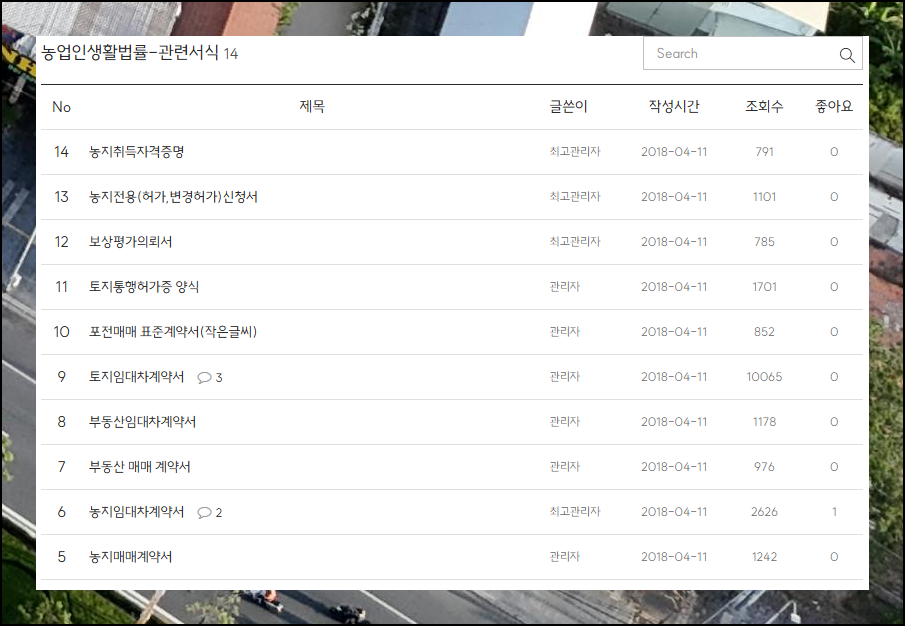905x626 pixels.
Task: Click the search magnifier icon
Action: [847, 55]
